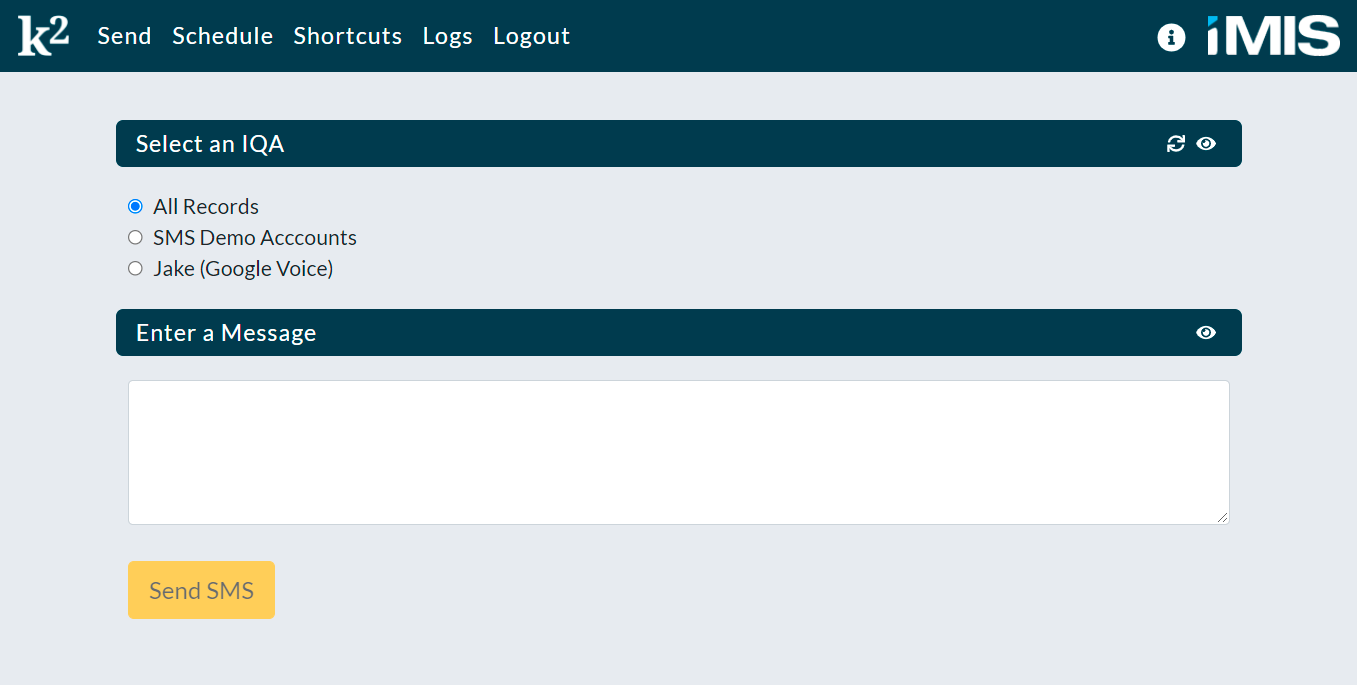
Task: Open the Send menu item
Action: (x=124, y=36)
